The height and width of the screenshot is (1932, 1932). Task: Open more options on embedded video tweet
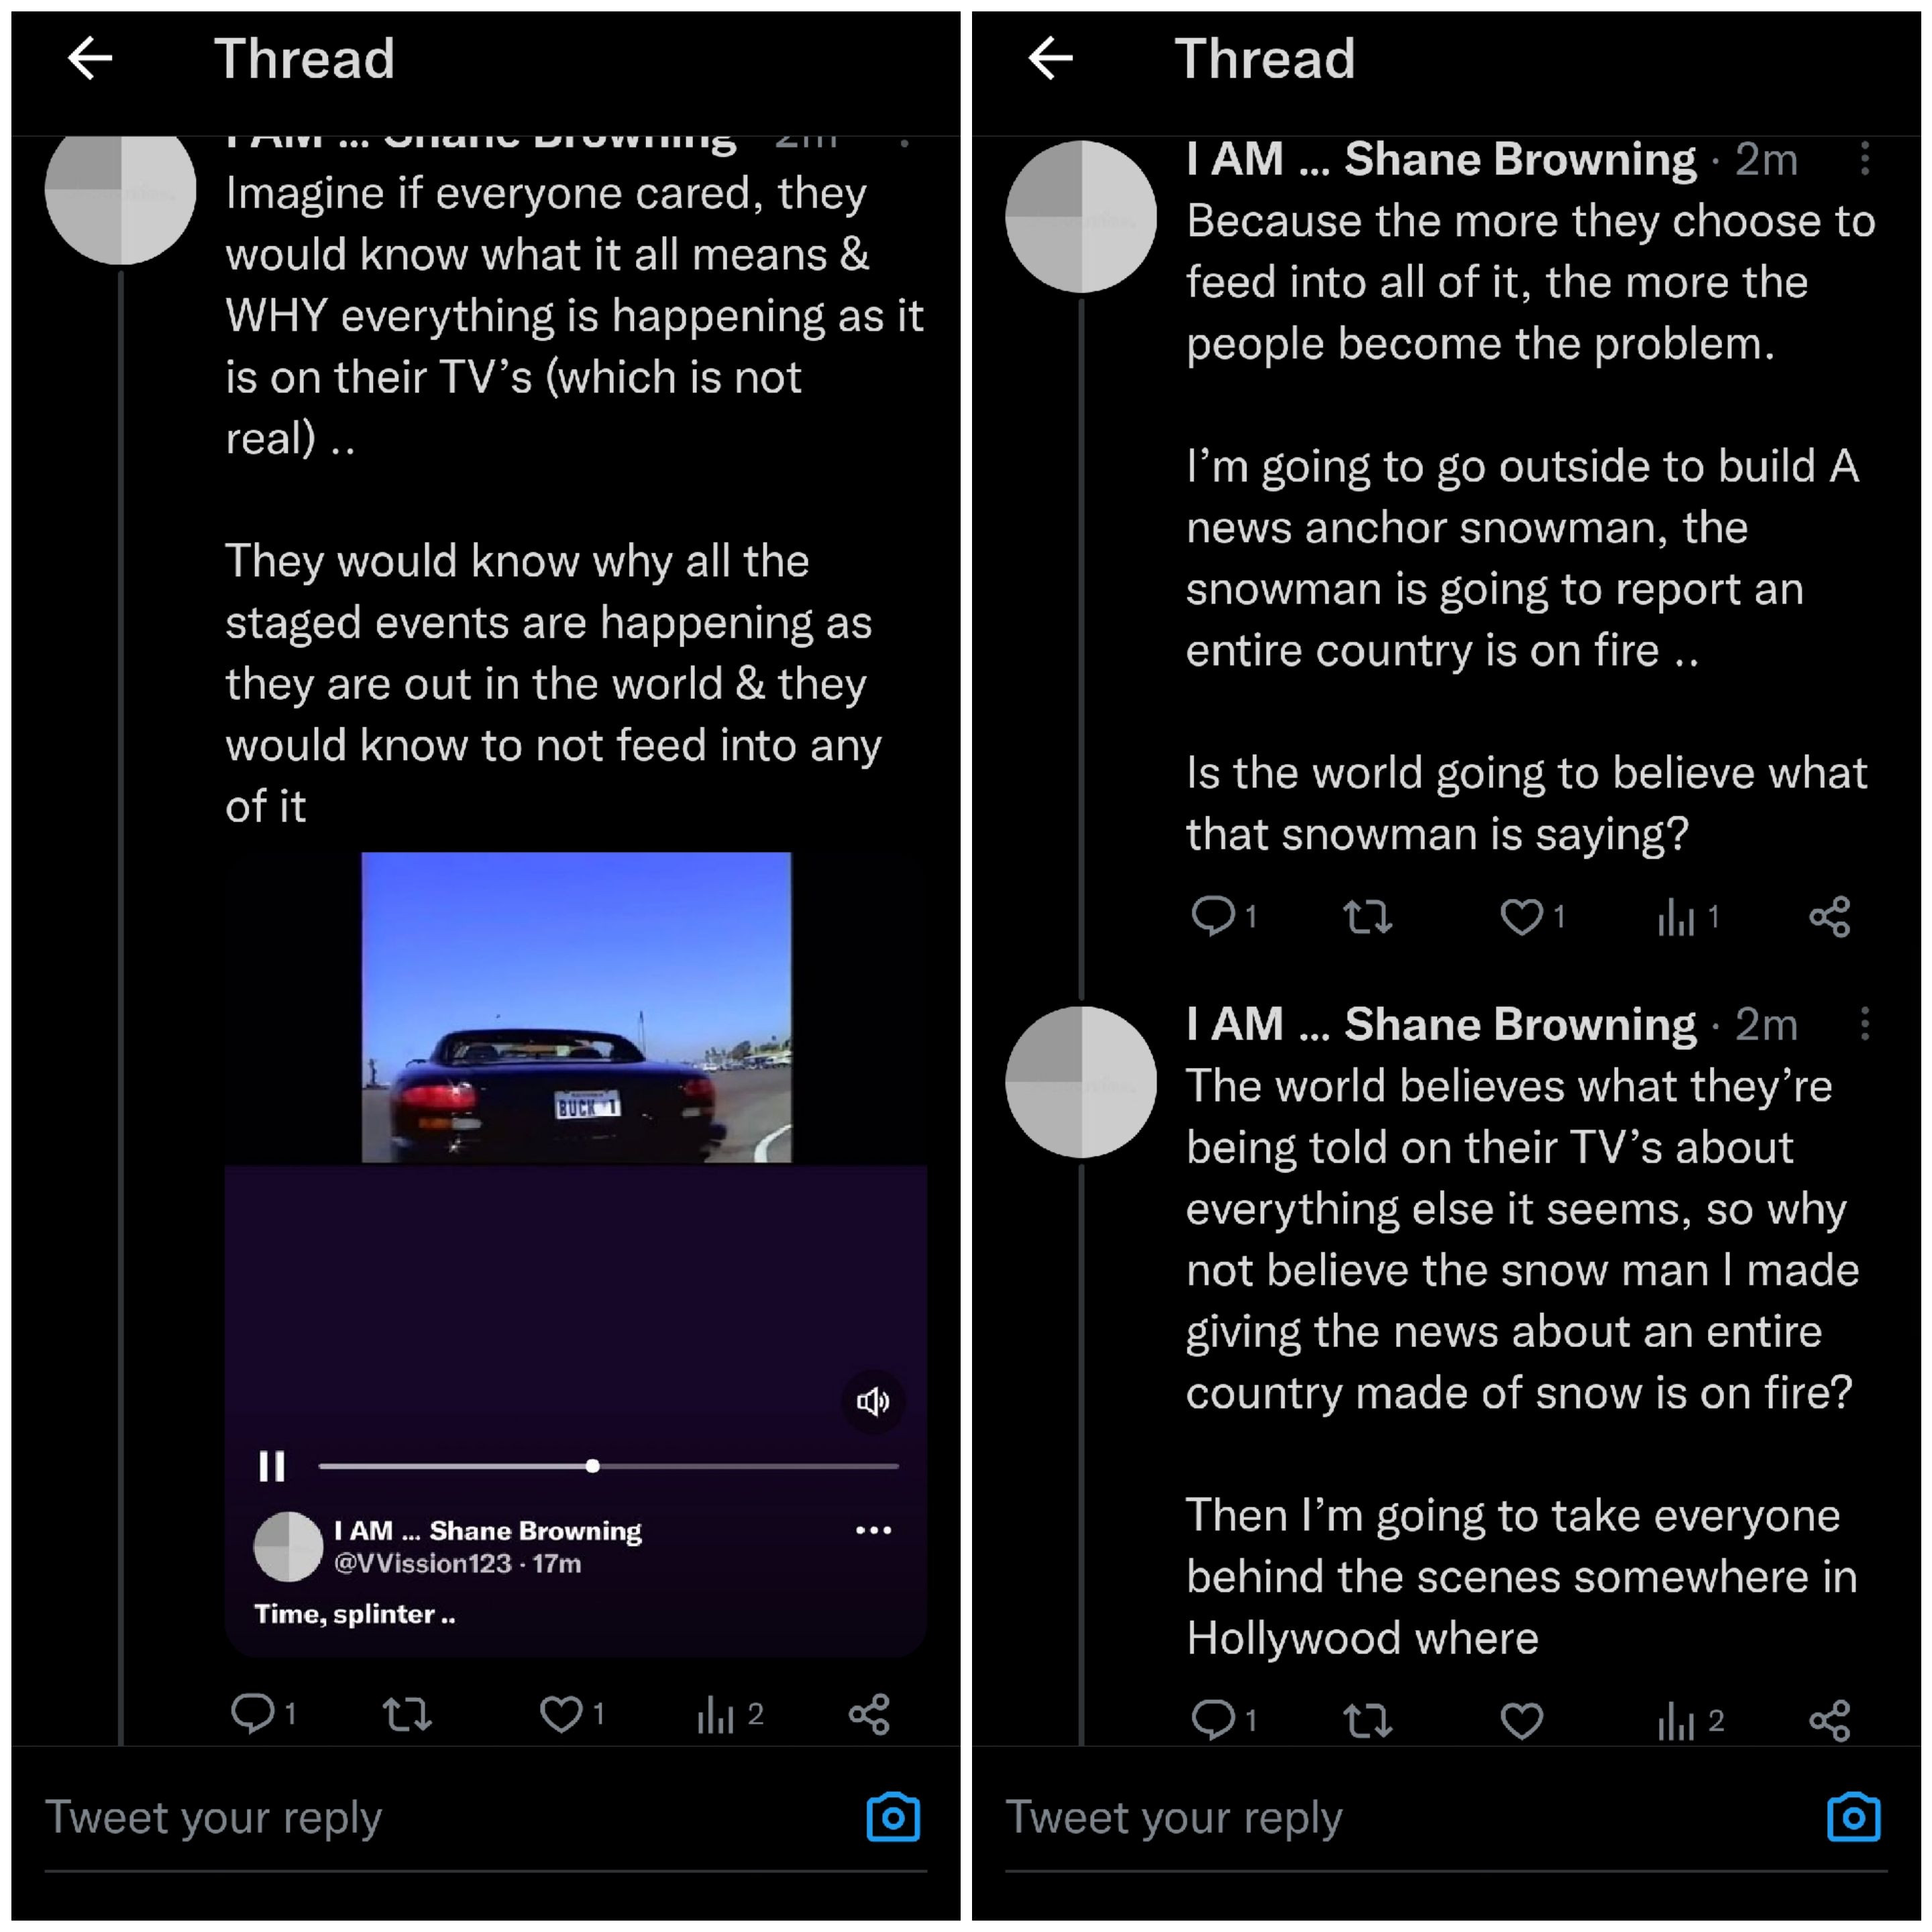tap(873, 1530)
